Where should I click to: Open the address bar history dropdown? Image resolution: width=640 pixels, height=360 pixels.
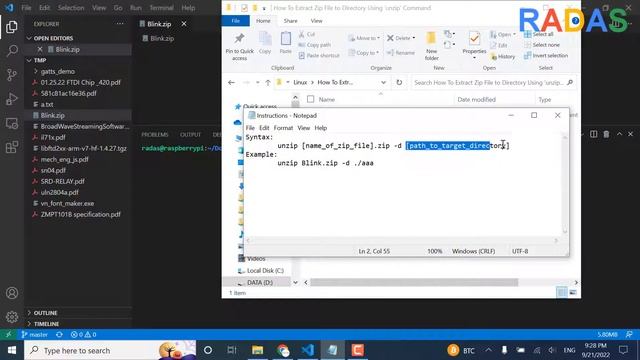pyautogui.click(x=383, y=82)
